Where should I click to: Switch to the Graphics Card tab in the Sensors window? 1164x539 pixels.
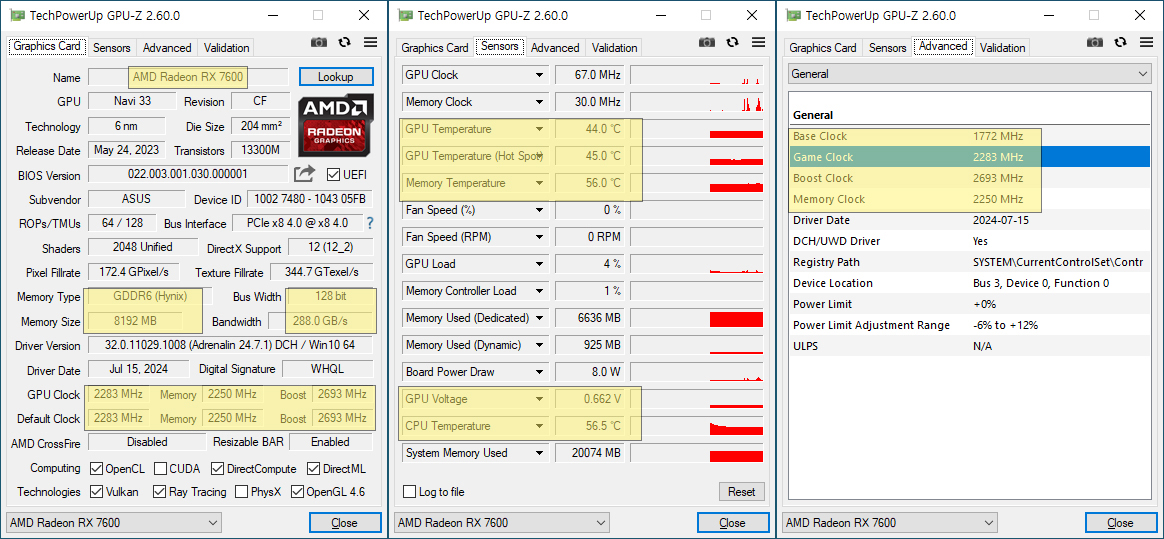pos(435,48)
